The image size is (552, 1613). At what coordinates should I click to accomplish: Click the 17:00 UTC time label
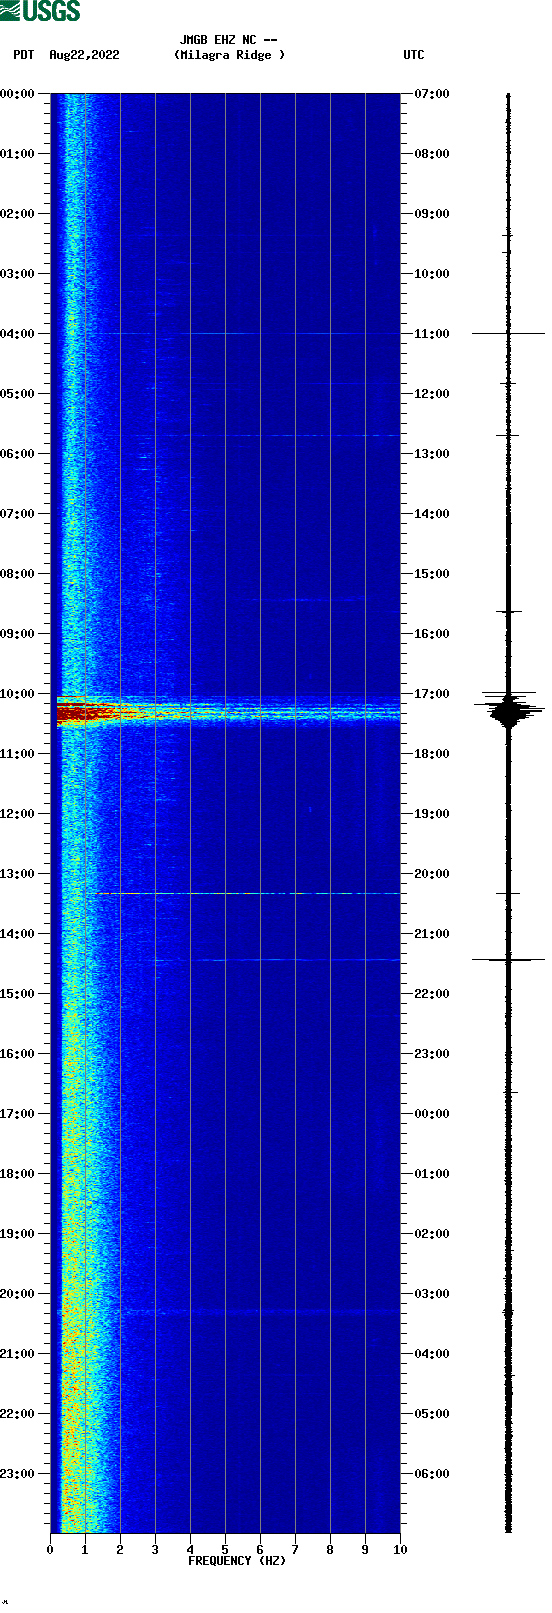point(432,694)
